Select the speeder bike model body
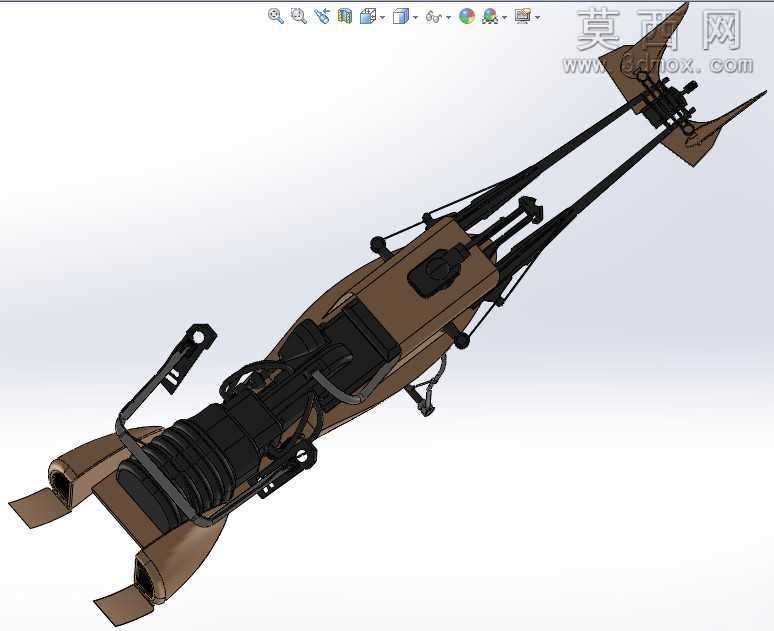774x631 pixels. (385, 316)
